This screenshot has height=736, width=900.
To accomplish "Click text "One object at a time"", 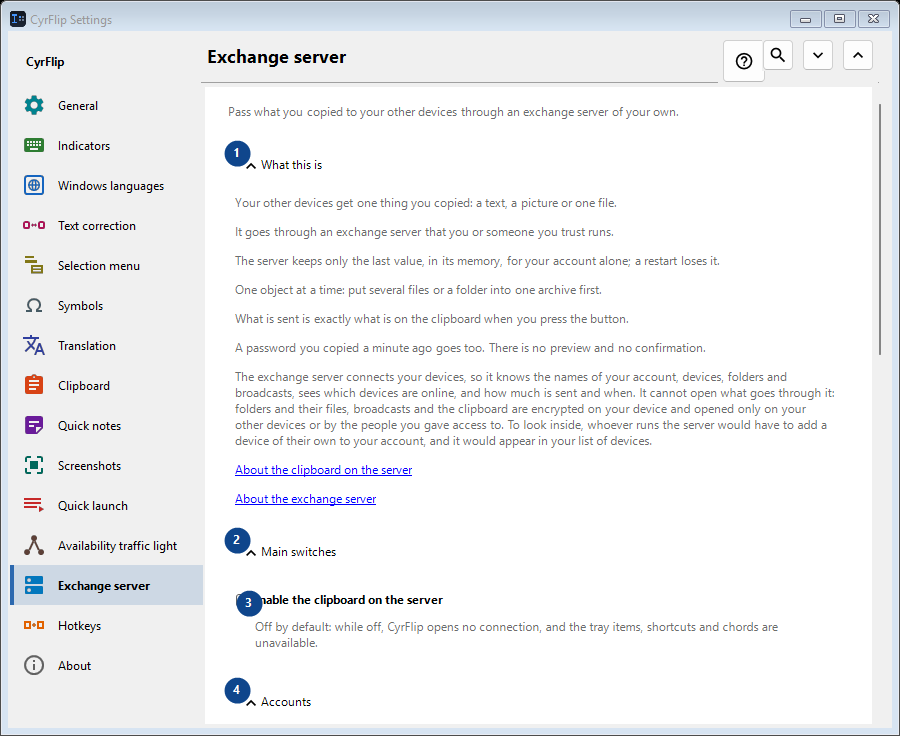I will click(289, 290).
